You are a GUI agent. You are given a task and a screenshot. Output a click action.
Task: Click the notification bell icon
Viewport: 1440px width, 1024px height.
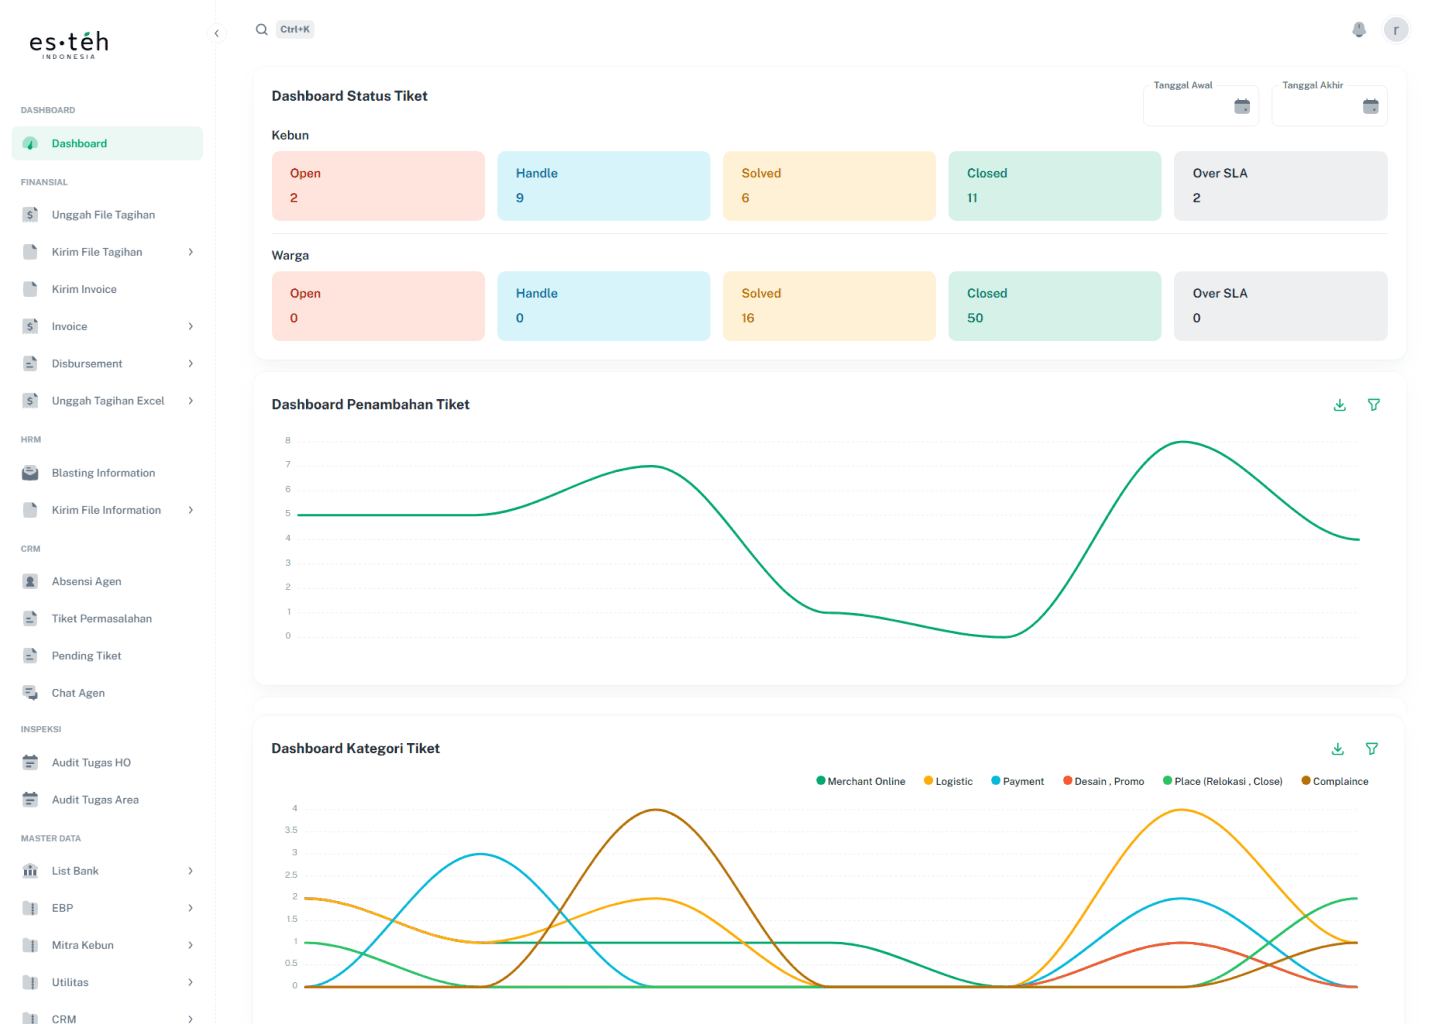click(x=1358, y=30)
